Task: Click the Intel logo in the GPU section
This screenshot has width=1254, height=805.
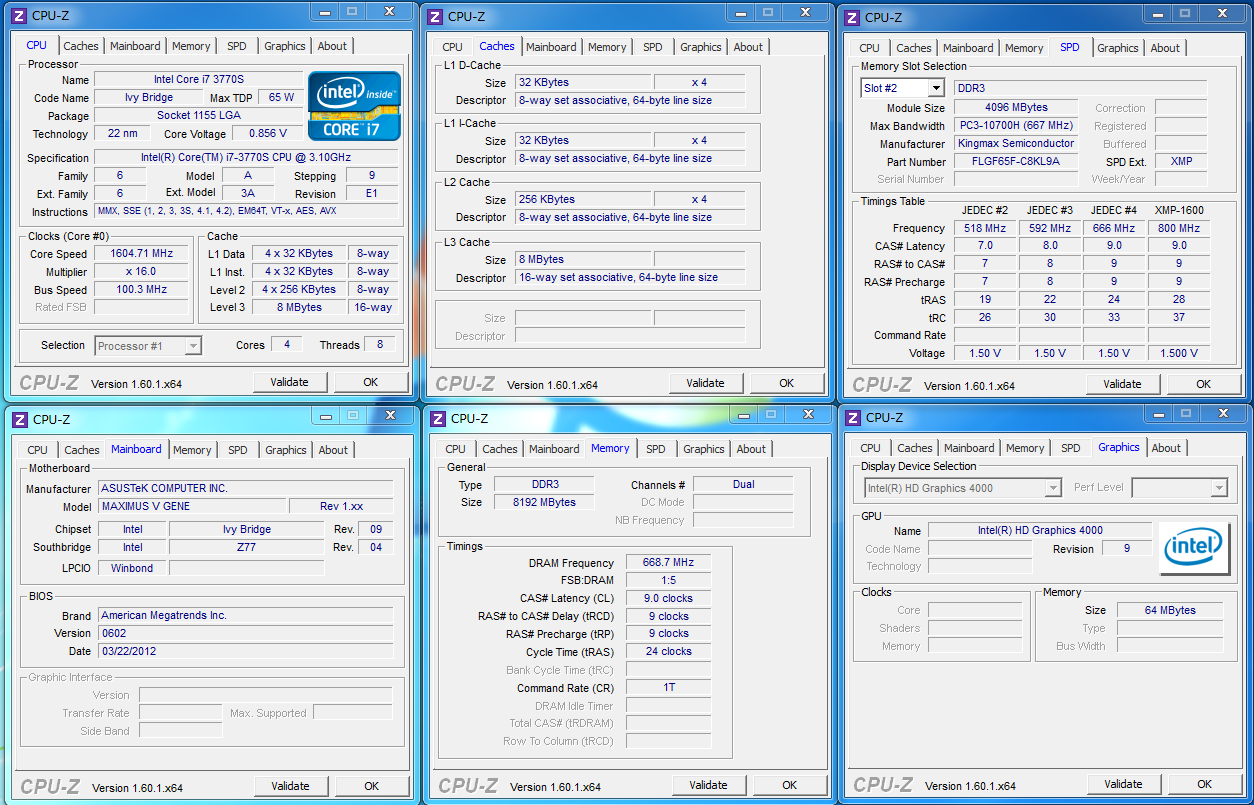Action: 1194,547
